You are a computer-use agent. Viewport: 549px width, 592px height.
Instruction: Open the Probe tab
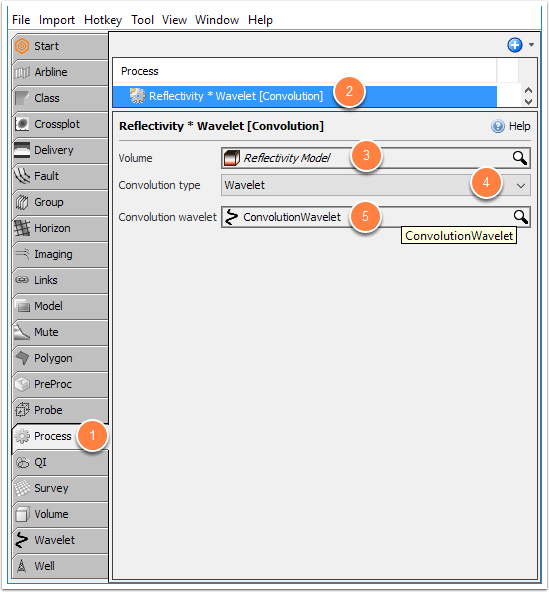tap(60, 410)
